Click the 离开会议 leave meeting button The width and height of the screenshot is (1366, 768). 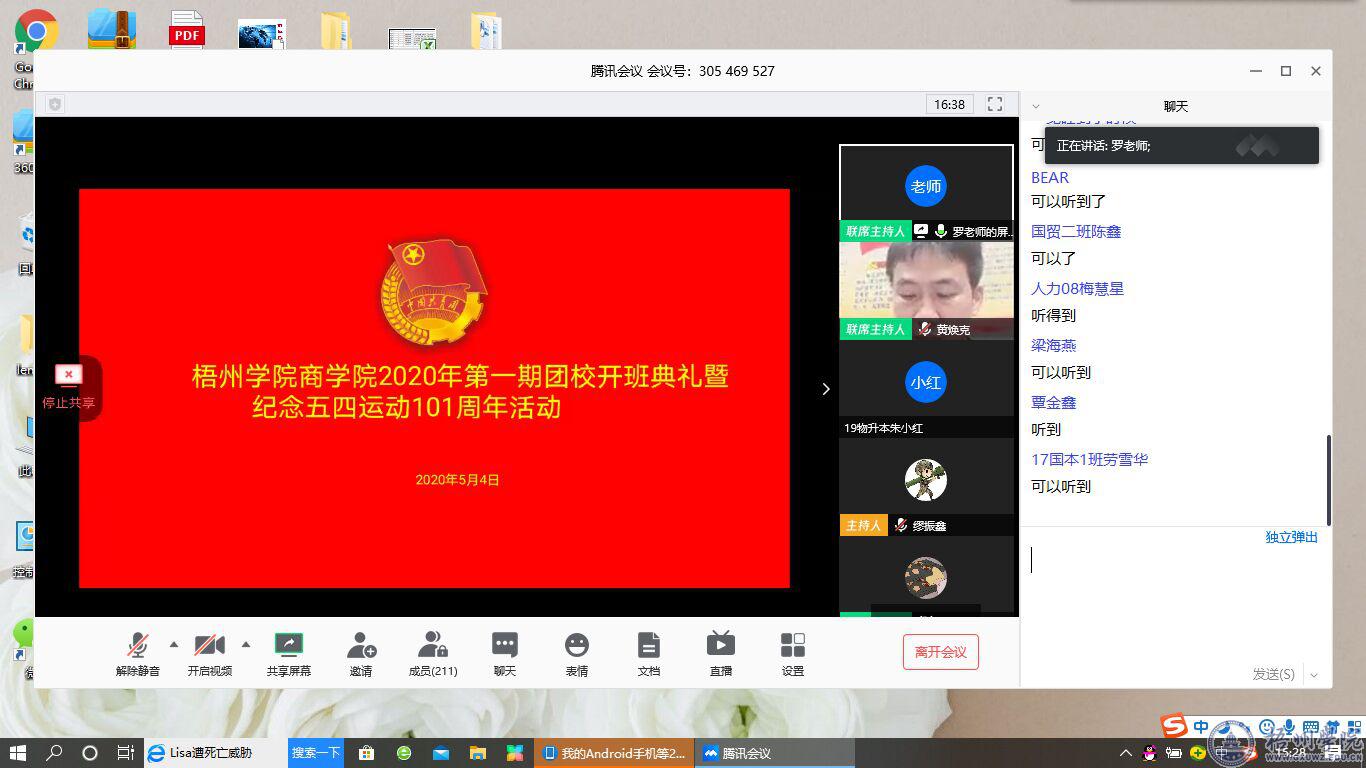coord(940,652)
